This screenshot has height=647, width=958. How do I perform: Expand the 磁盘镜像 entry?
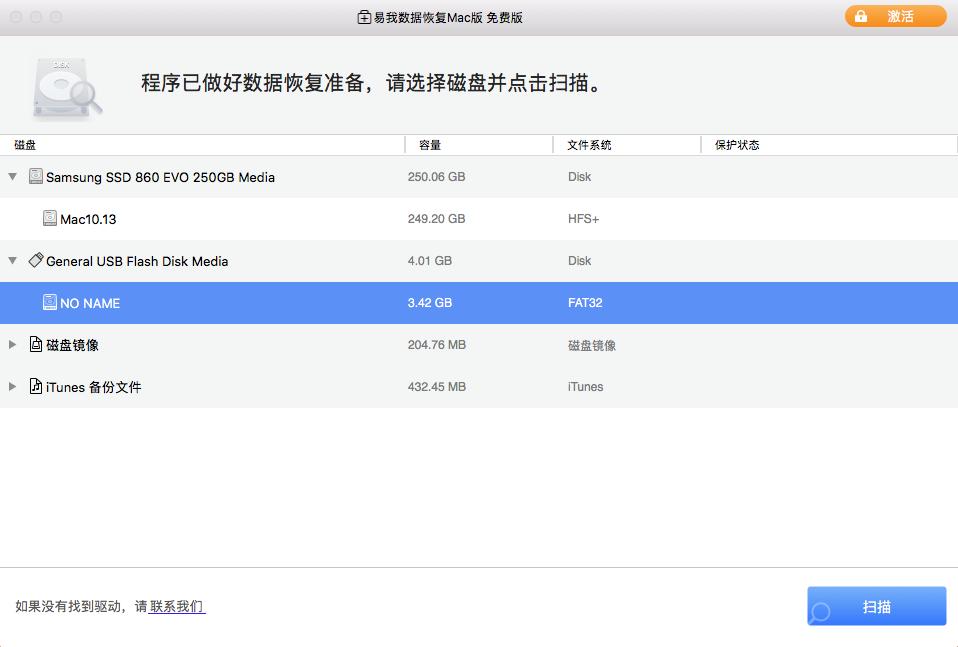(12, 344)
